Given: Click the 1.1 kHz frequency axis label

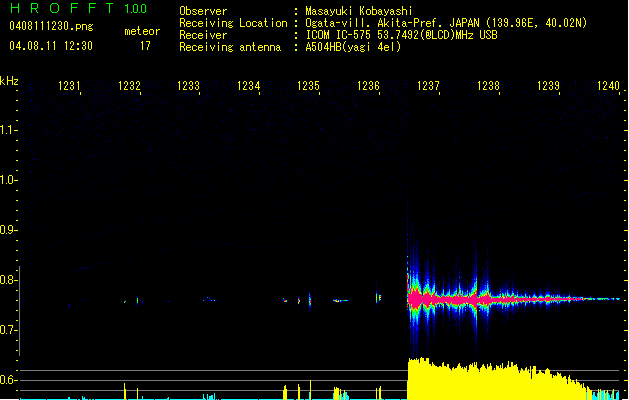Looking at the screenshot, I should point(7,130).
